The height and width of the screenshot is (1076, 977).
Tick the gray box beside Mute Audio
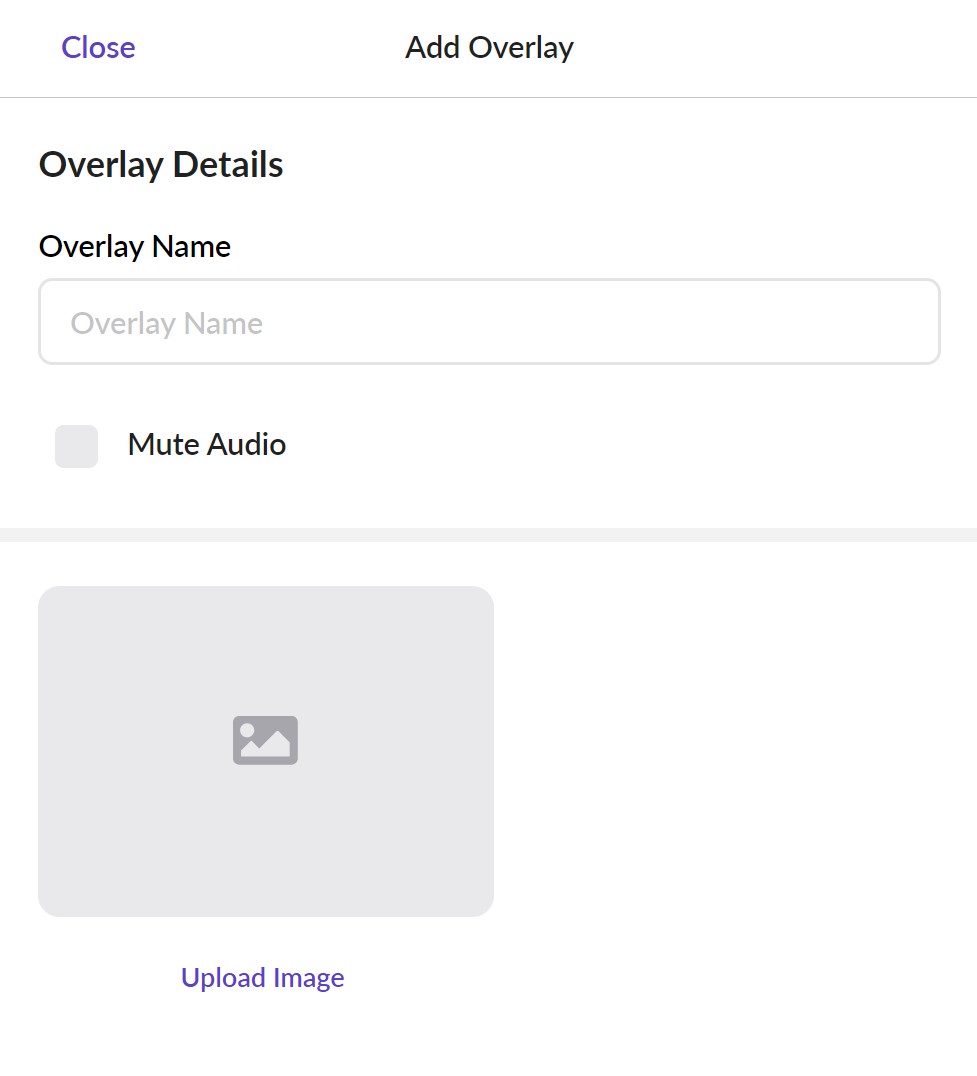click(x=77, y=446)
